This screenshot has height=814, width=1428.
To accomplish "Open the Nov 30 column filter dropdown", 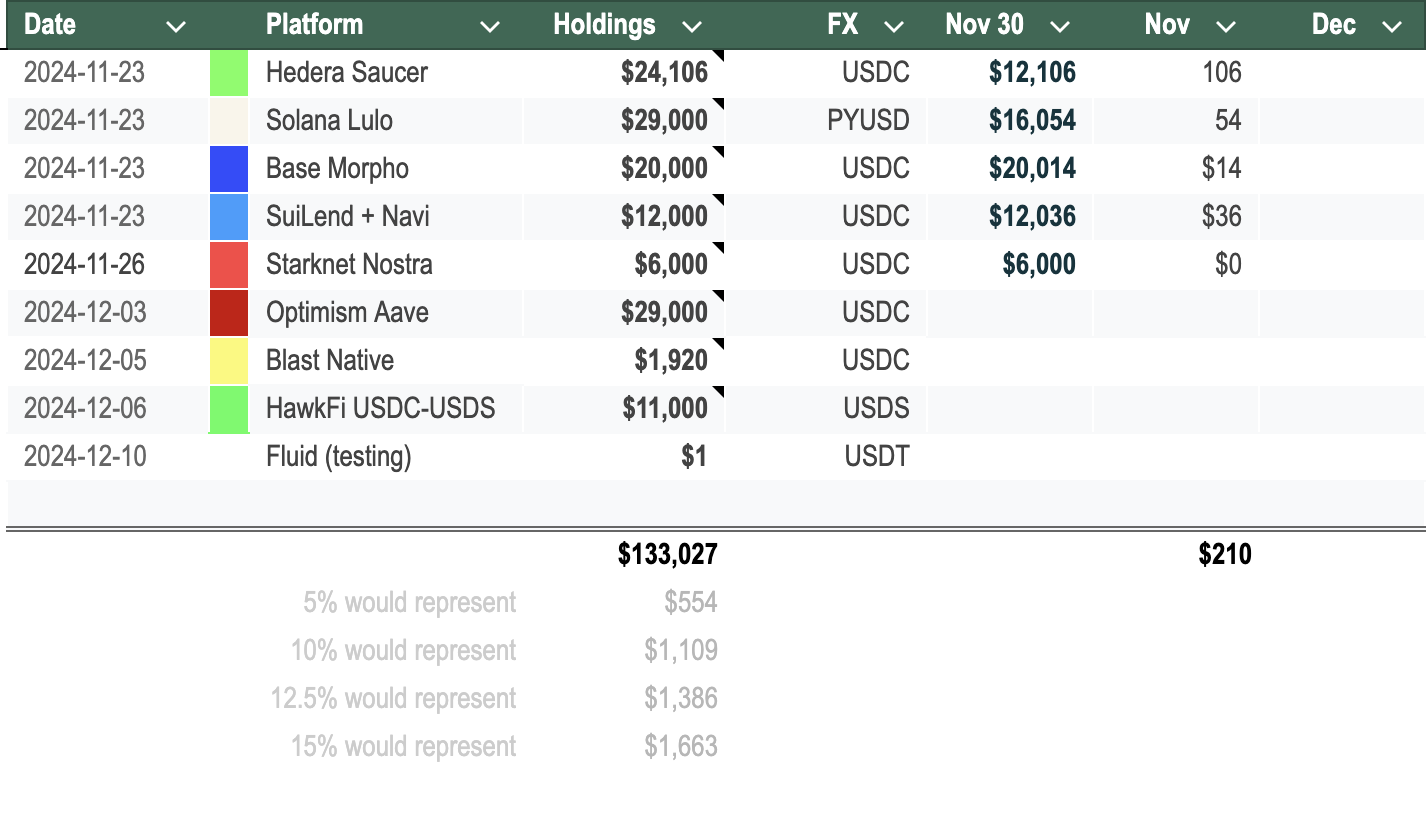I will (x=1060, y=27).
